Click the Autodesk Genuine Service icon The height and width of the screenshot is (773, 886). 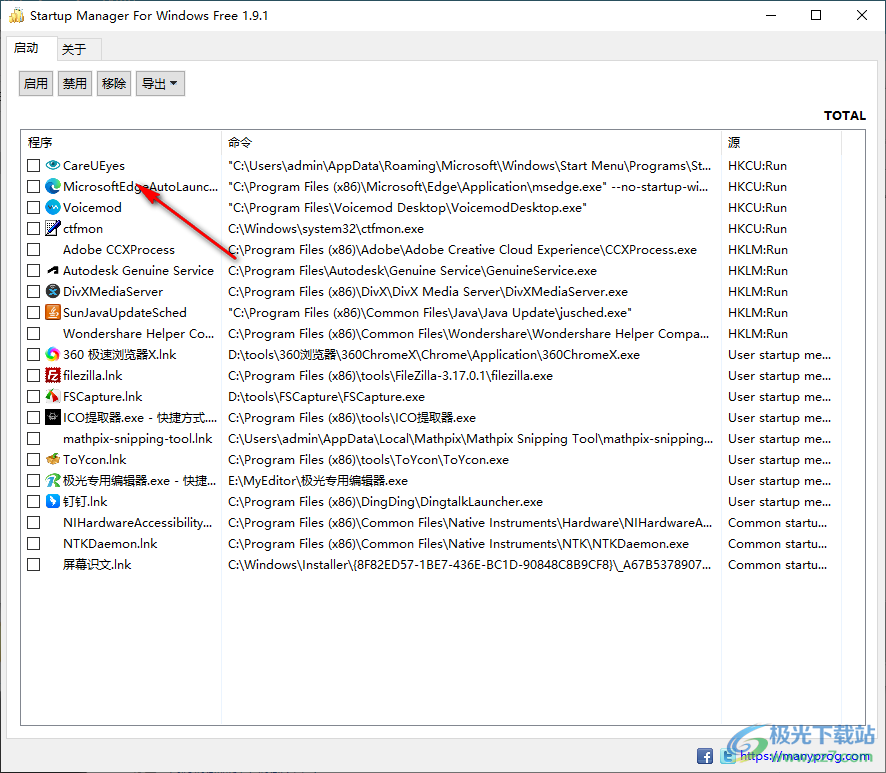click(53, 270)
